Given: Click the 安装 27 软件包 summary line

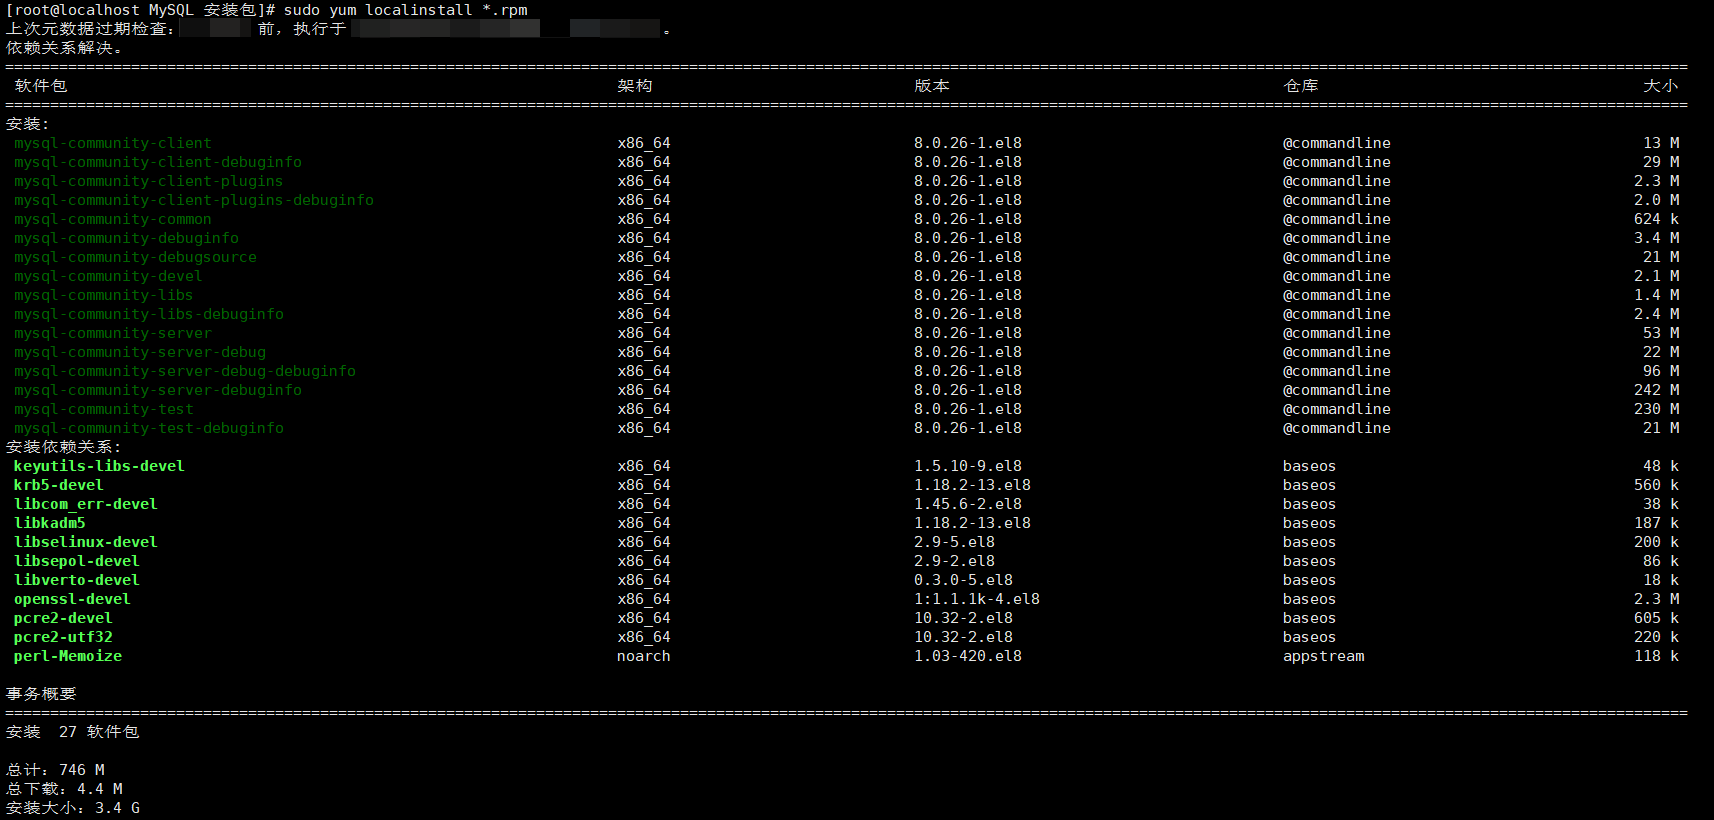Looking at the screenshot, I should (73, 732).
